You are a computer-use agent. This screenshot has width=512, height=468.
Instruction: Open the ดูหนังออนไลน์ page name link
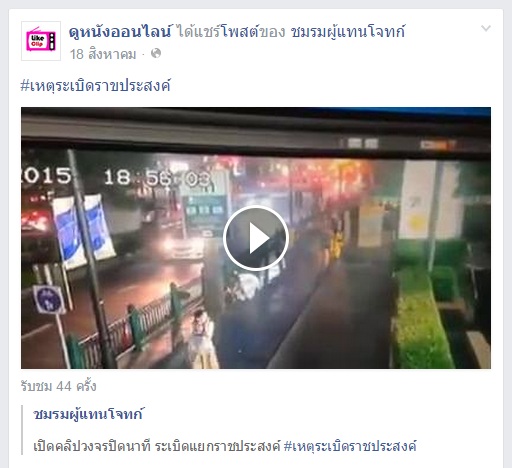[120, 32]
